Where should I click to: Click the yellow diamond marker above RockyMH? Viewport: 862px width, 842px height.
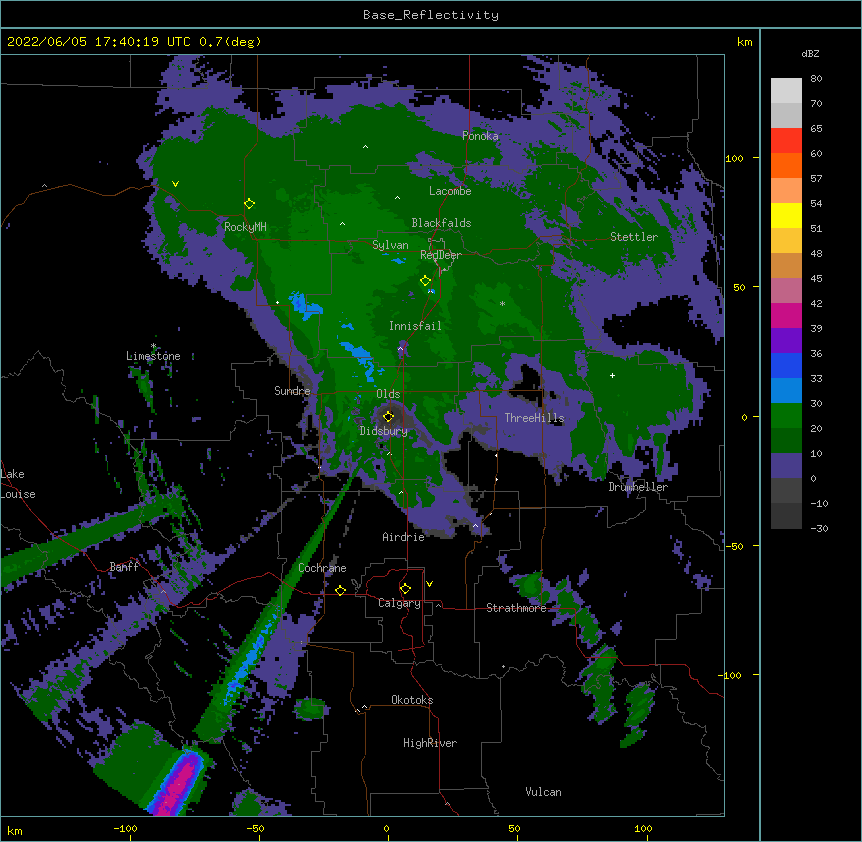(250, 204)
